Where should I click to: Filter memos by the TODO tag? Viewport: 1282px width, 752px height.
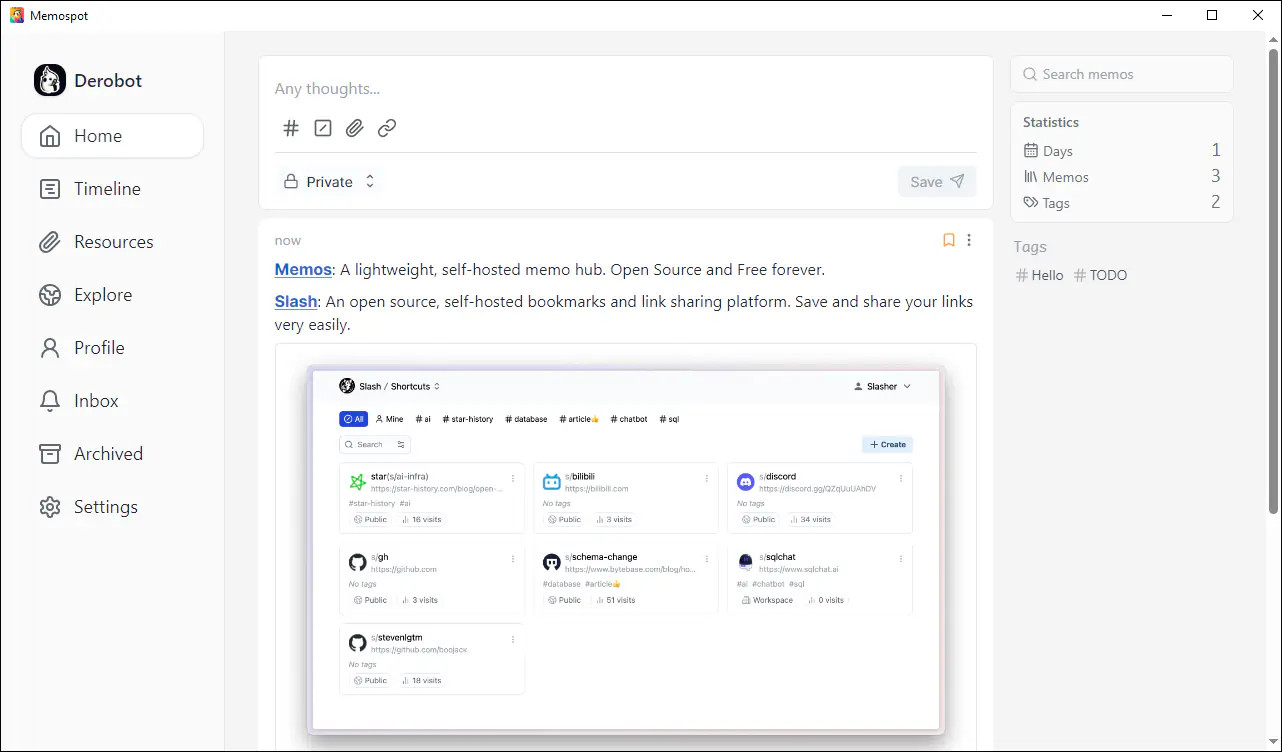pyautogui.click(x=1100, y=275)
